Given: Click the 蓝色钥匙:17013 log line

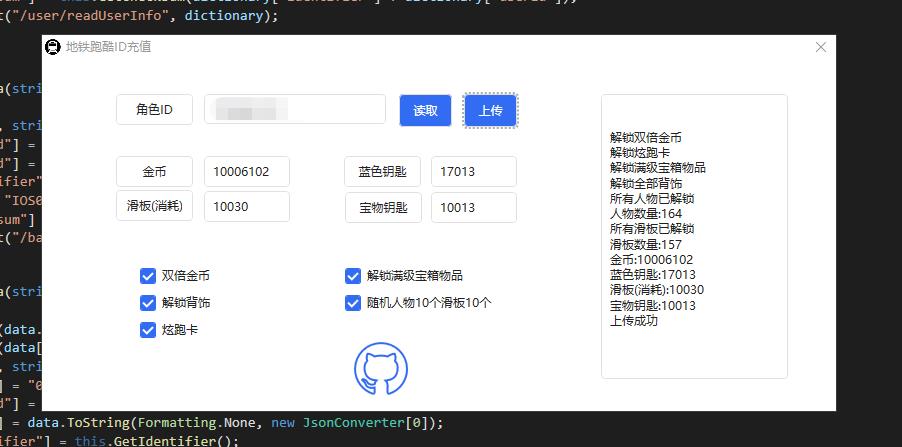Looking at the screenshot, I should [653, 274].
